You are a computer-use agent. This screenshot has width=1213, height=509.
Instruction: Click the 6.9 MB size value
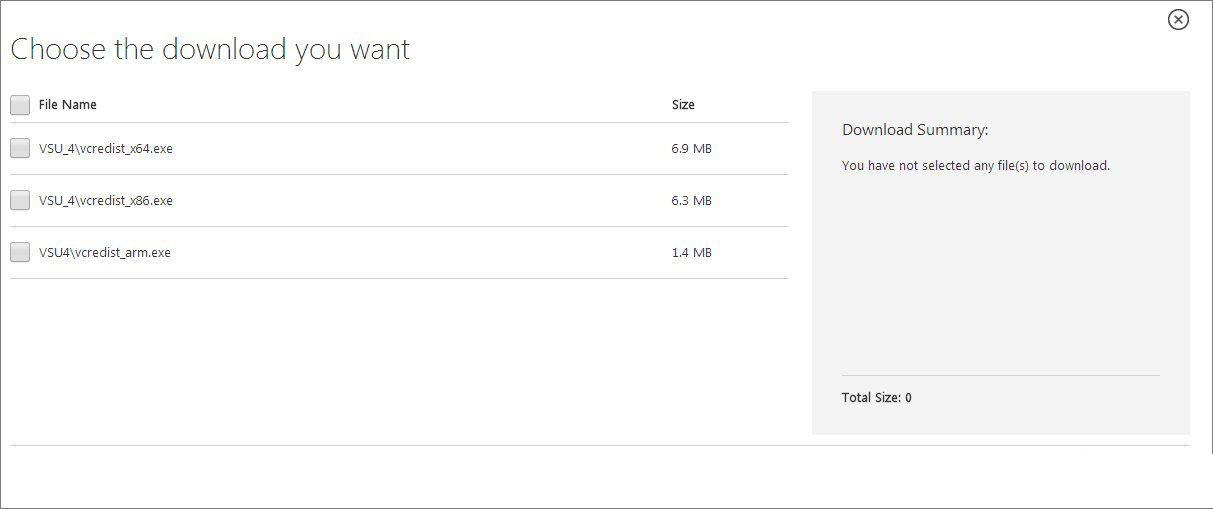[x=692, y=148]
